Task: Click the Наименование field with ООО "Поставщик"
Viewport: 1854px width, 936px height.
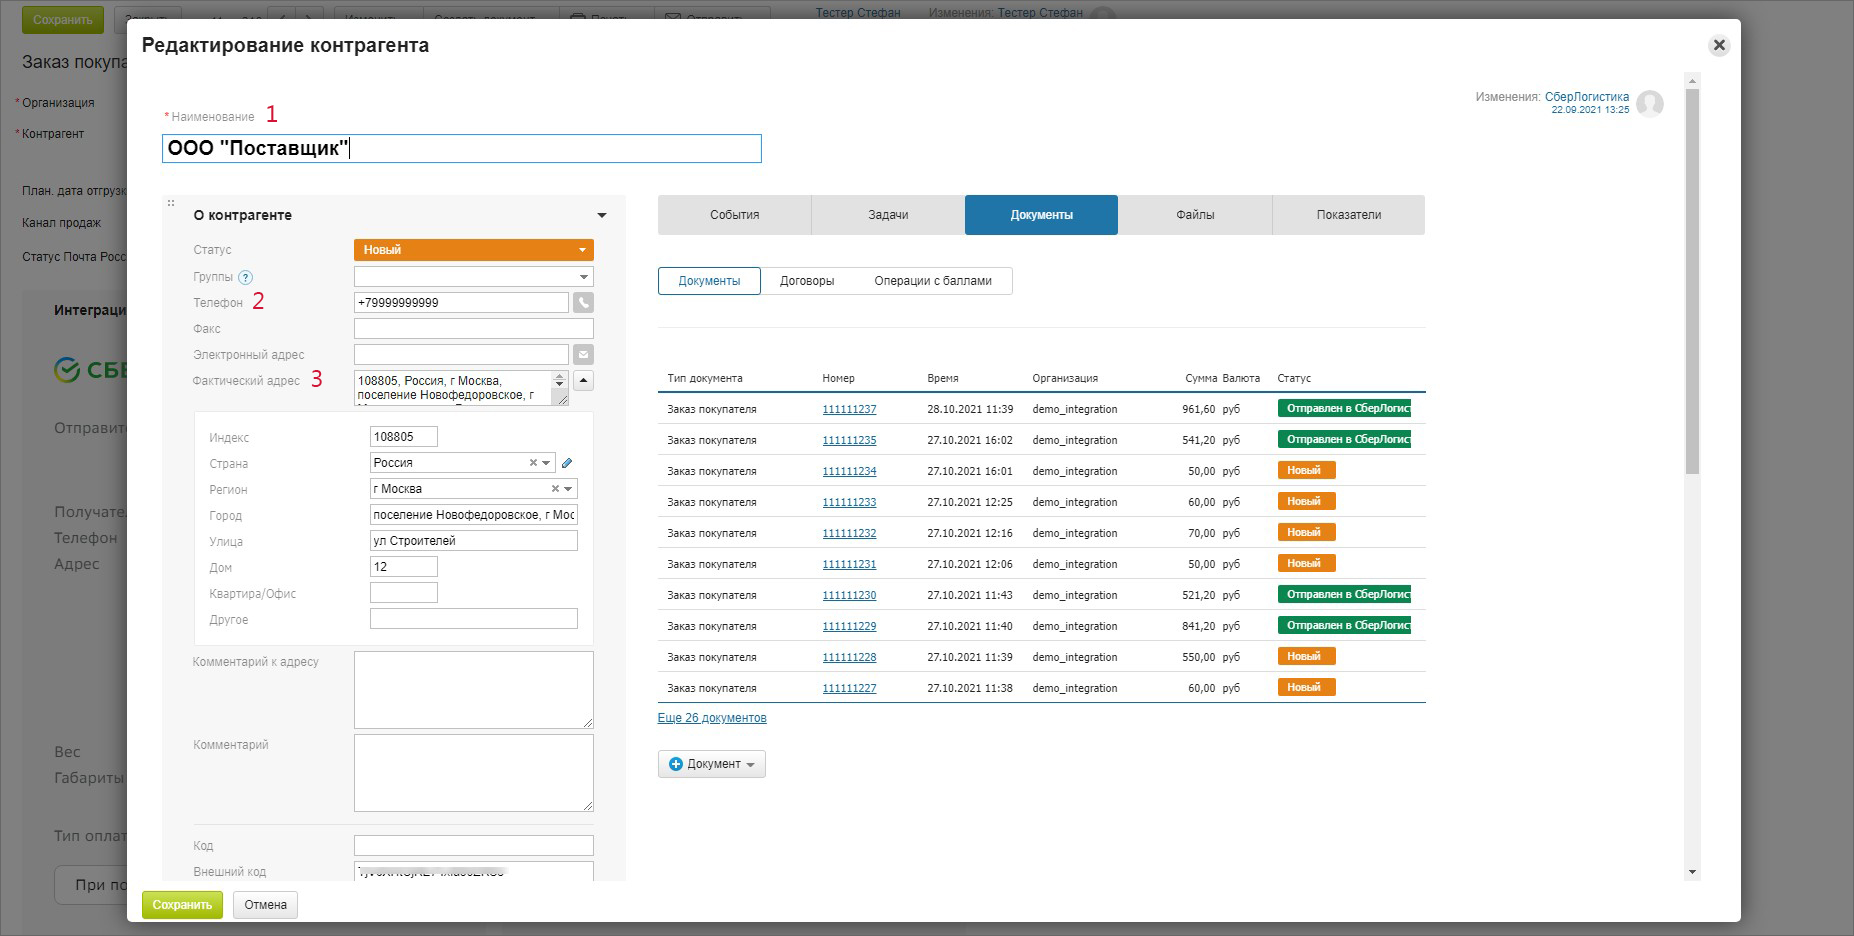Action: point(462,149)
